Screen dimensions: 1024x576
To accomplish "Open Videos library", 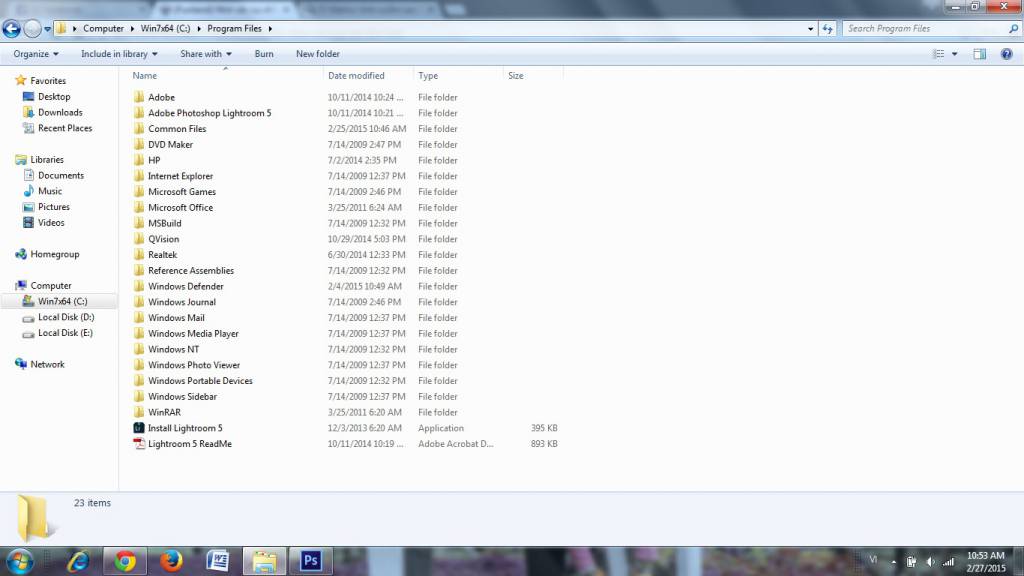I will tap(51, 223).
